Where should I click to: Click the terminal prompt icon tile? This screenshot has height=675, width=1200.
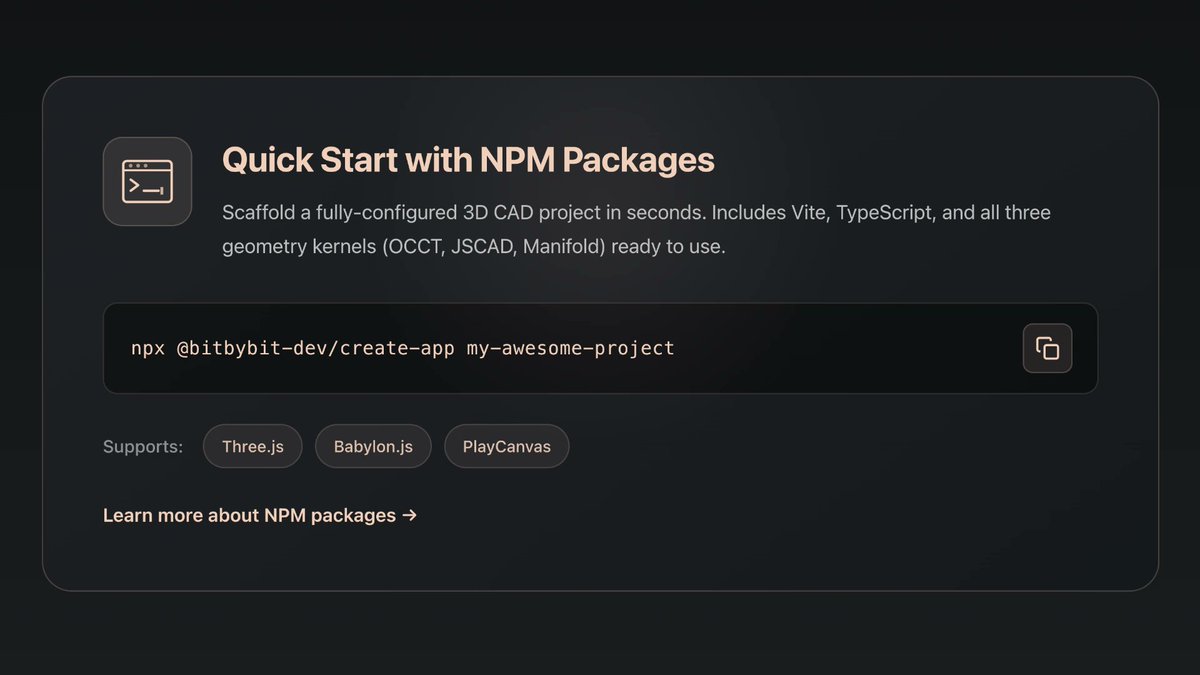tap(147, 181)
